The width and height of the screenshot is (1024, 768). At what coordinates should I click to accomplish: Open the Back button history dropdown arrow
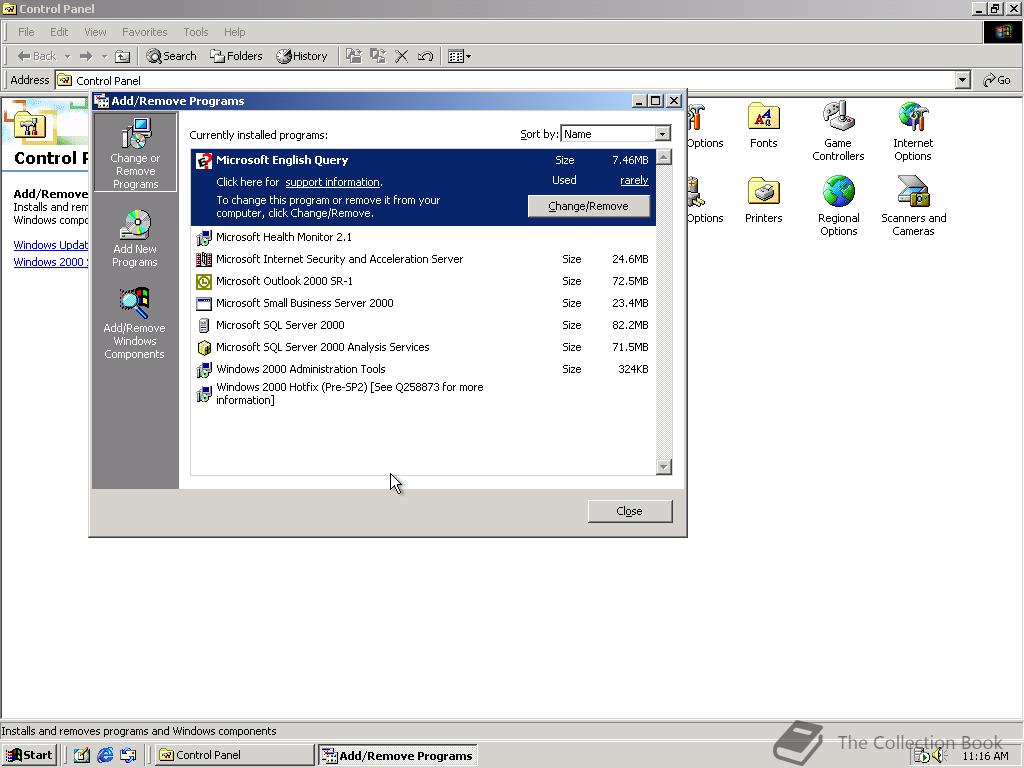[67, 56]
